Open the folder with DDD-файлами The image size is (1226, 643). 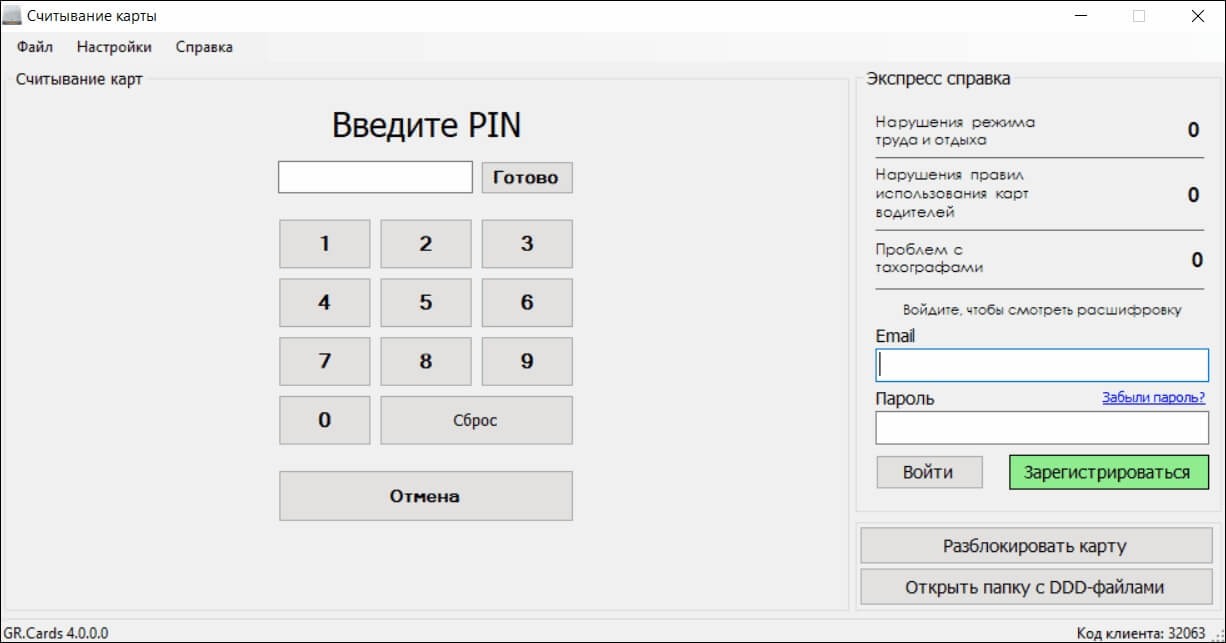[1035, 587]
